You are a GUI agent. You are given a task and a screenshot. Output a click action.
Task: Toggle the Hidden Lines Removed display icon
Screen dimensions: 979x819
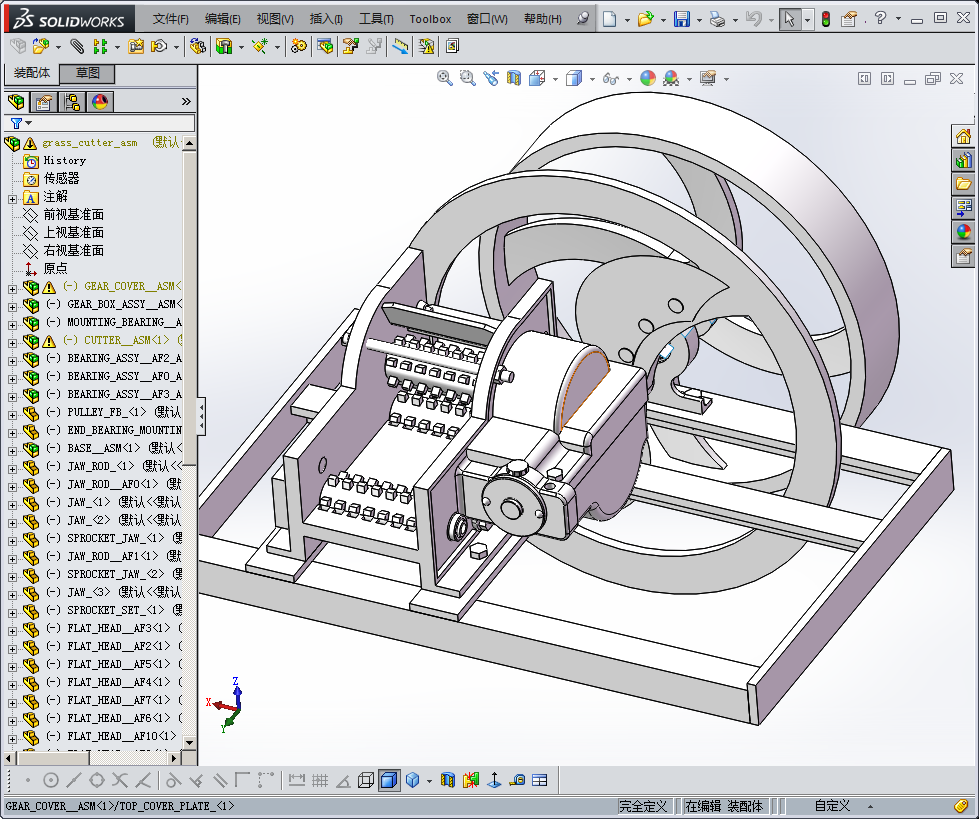[x=366, y=780]
